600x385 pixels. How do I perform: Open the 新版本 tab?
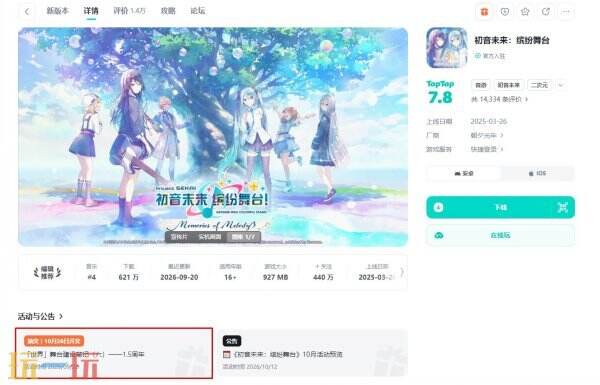(x=57, y=11)
